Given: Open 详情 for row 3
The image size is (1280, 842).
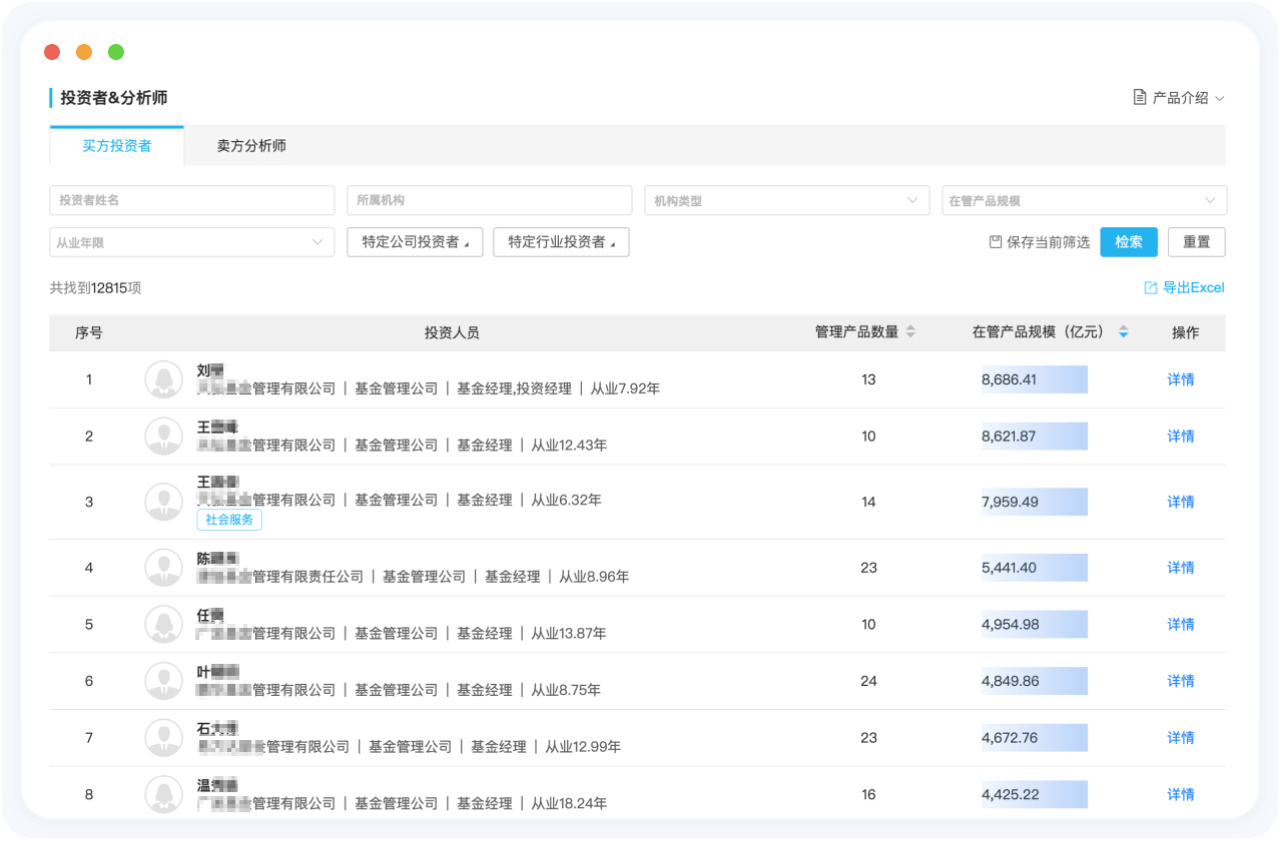Looking at the screenshot, I should 1181,502.
